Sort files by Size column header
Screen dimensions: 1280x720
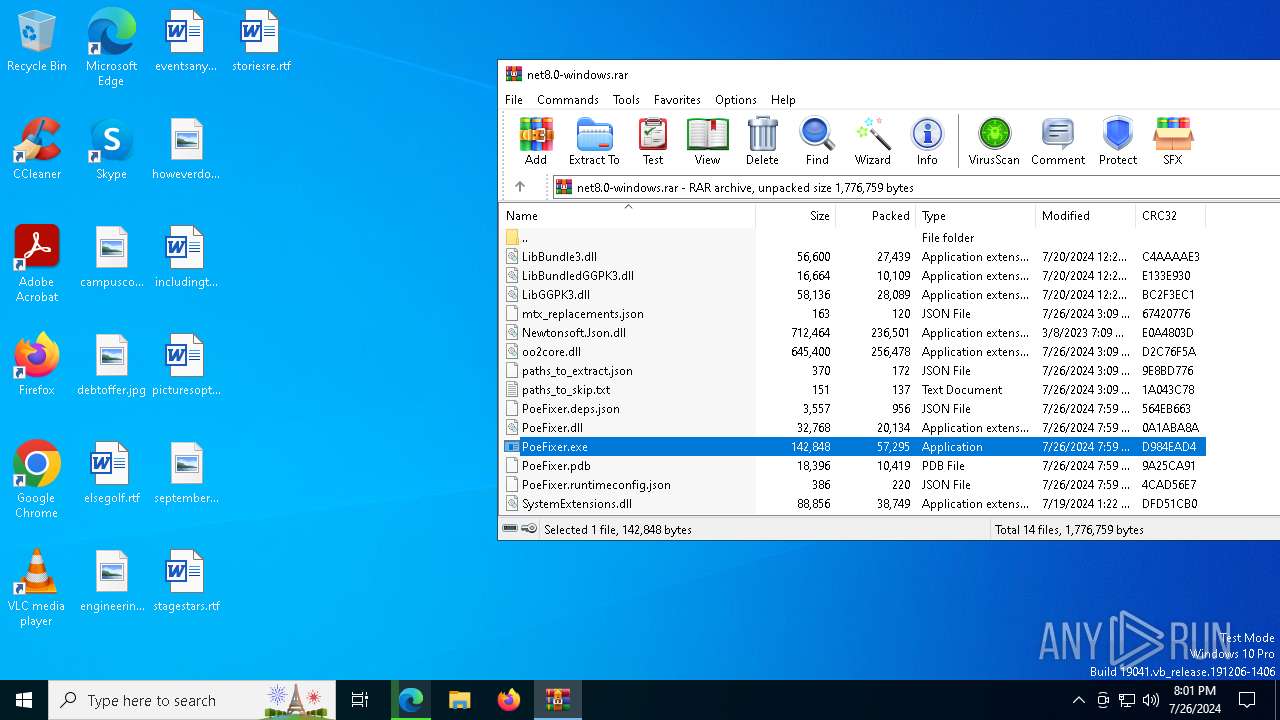pos(796,216)
